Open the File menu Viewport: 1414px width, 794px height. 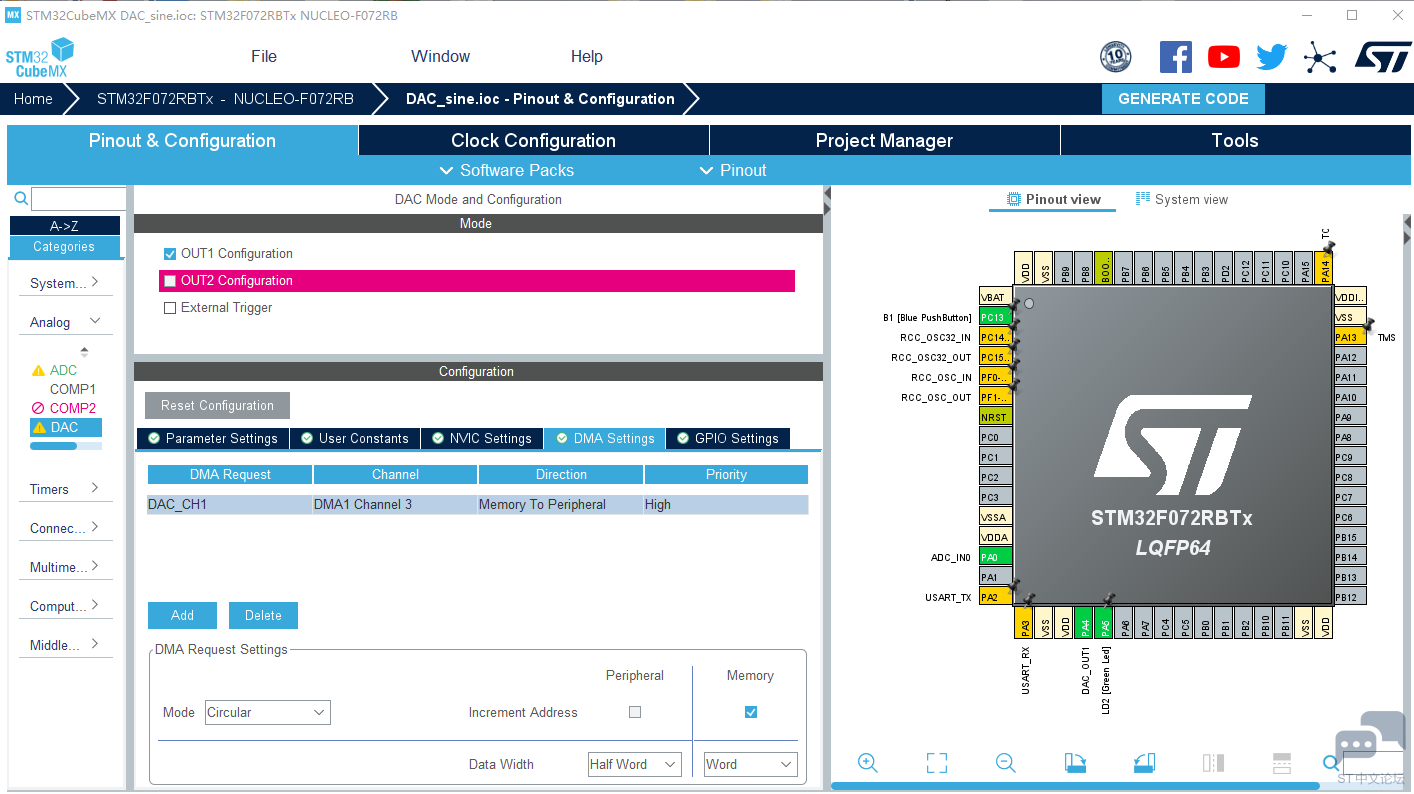pyautogui.click(x=264, y=57)
